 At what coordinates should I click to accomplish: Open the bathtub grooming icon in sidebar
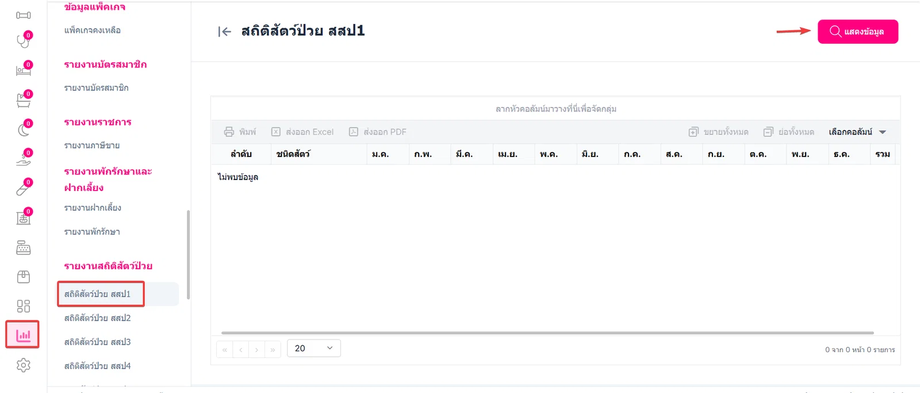(x=23, y=100)
